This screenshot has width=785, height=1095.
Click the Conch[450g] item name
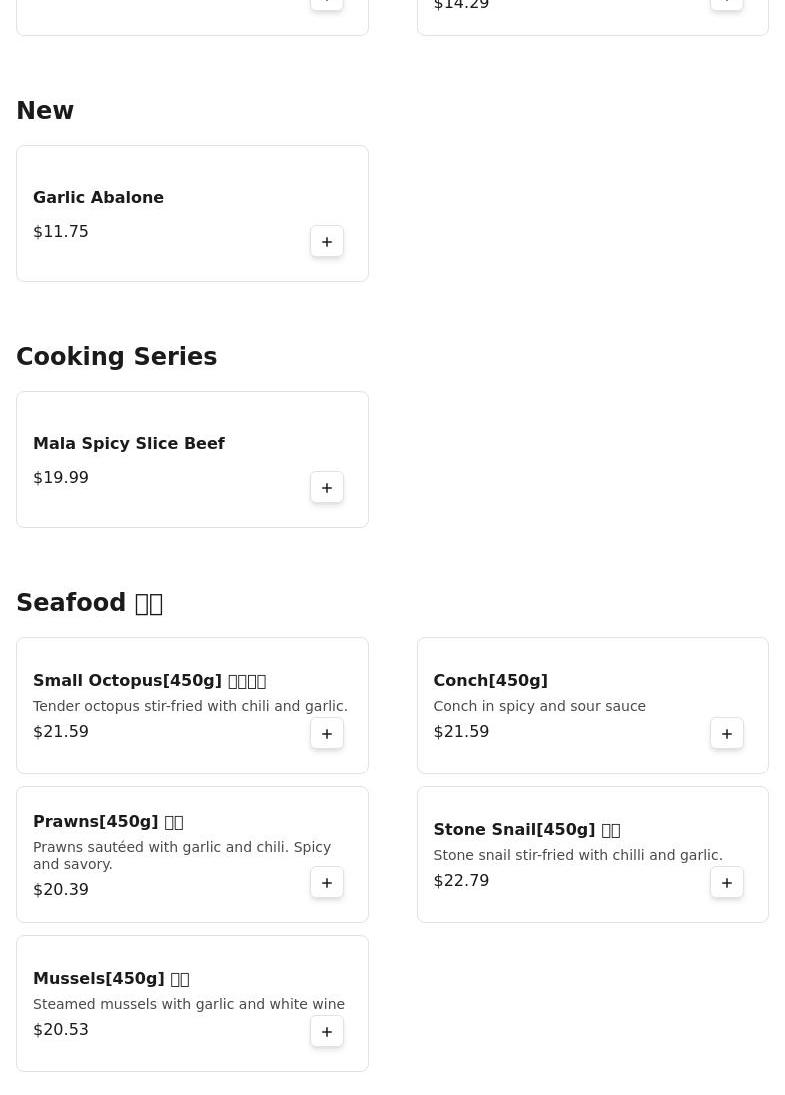490,681
